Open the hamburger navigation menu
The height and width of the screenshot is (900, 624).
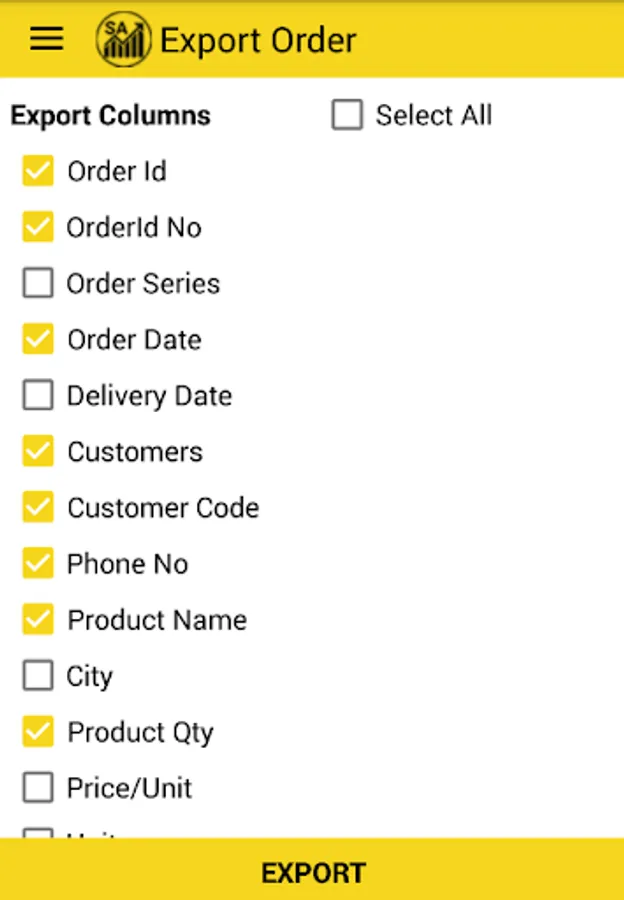[x=46, y=39]
